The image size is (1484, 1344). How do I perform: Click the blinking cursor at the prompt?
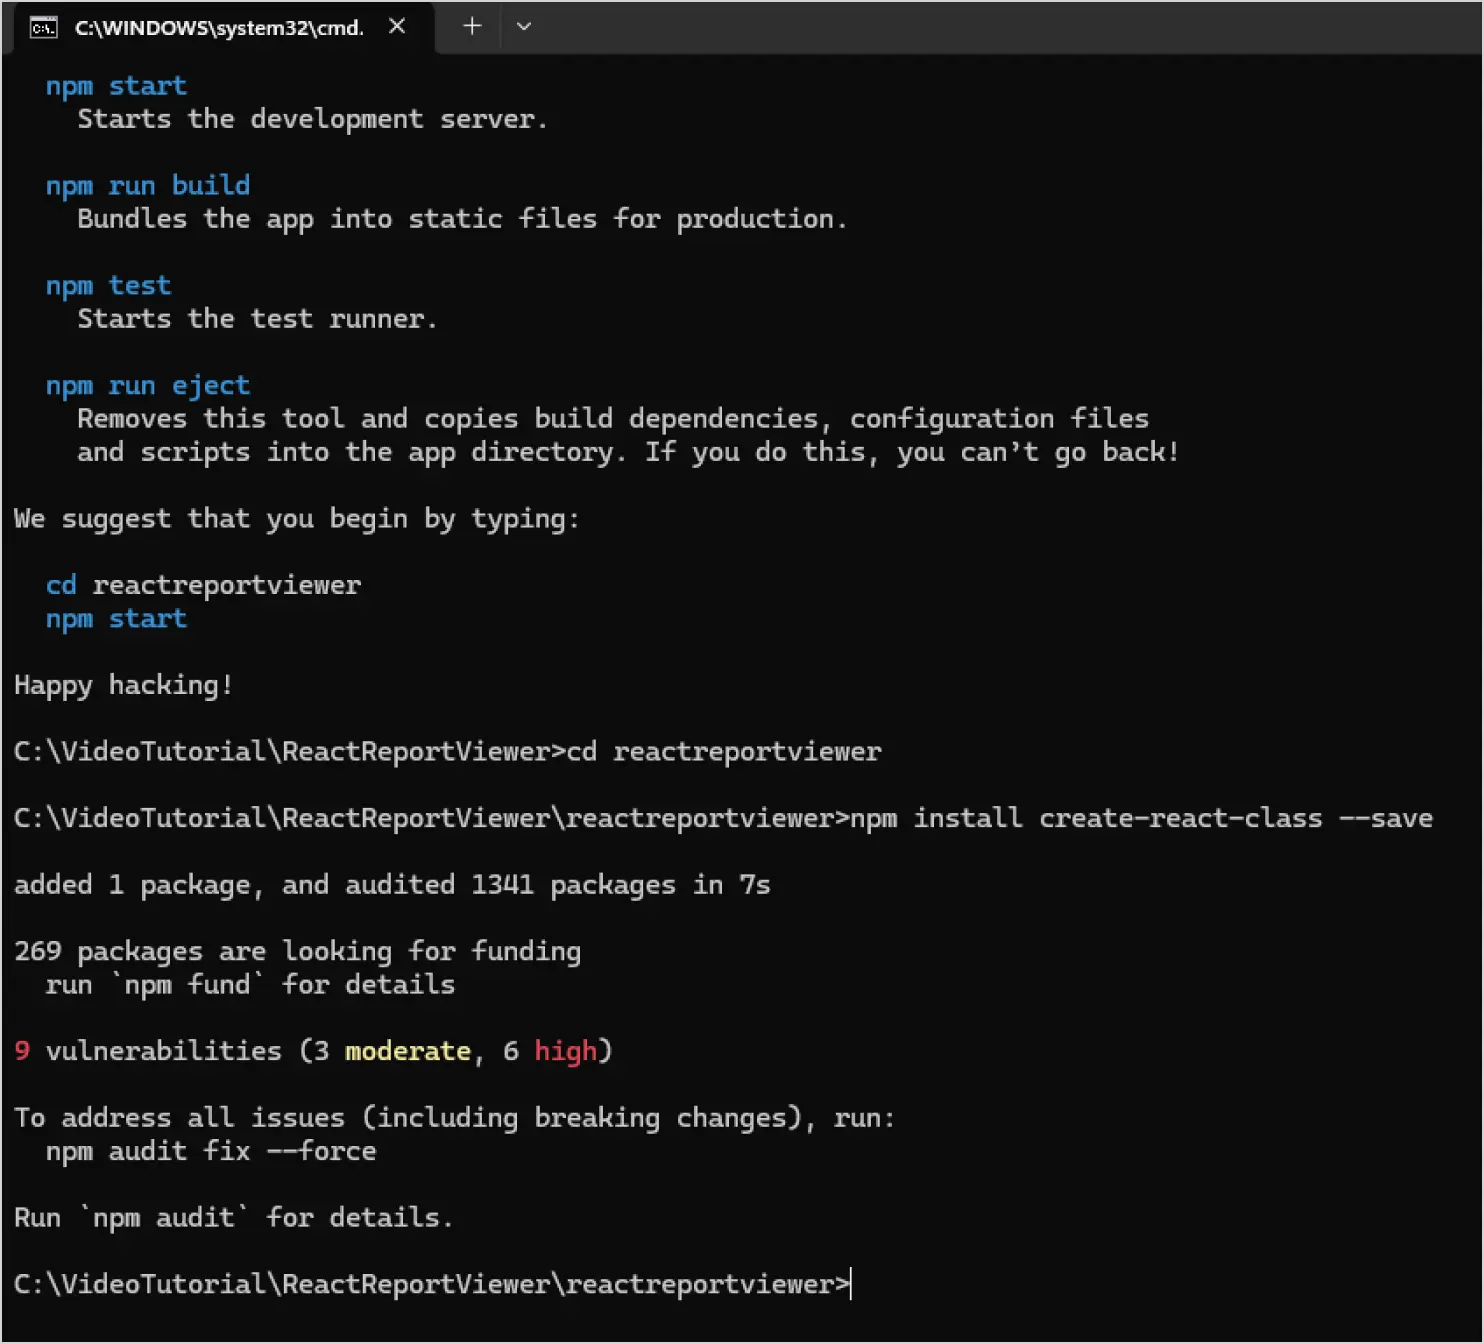pos(849,1283)
